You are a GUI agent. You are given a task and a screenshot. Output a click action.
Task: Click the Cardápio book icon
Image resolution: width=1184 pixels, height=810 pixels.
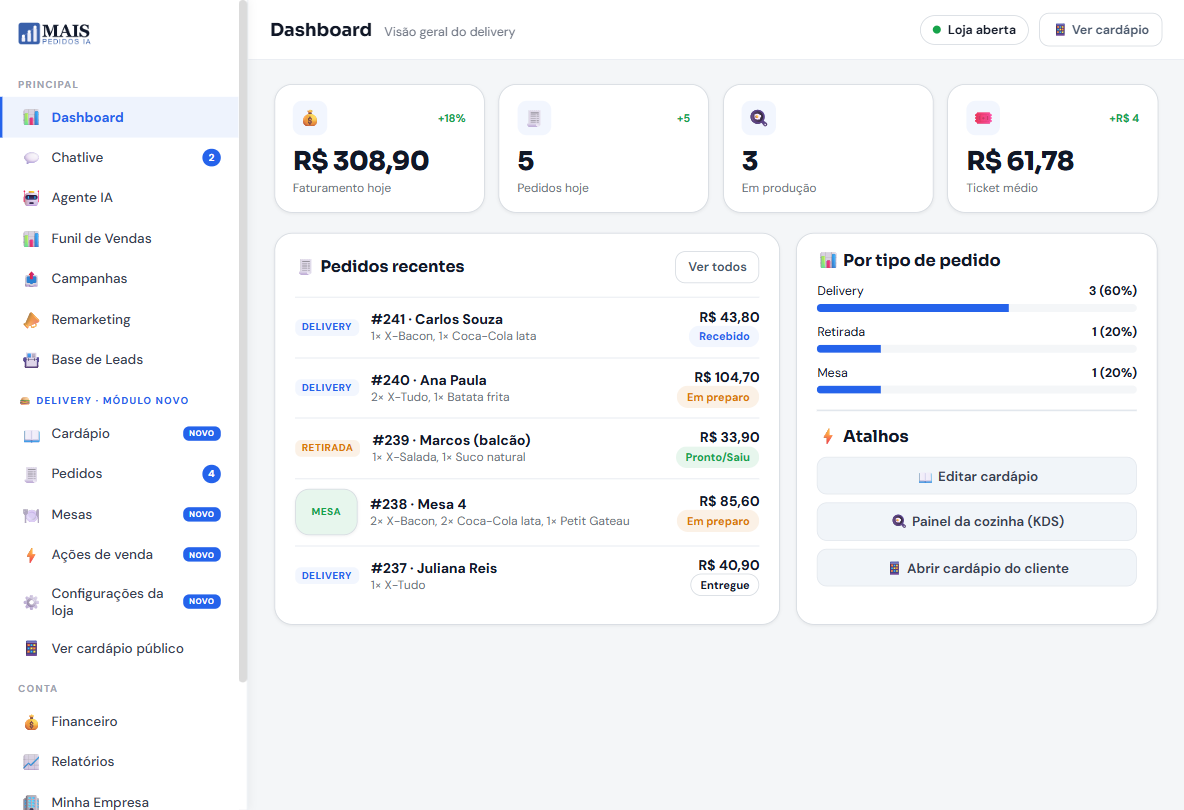[x=31, y=434]
